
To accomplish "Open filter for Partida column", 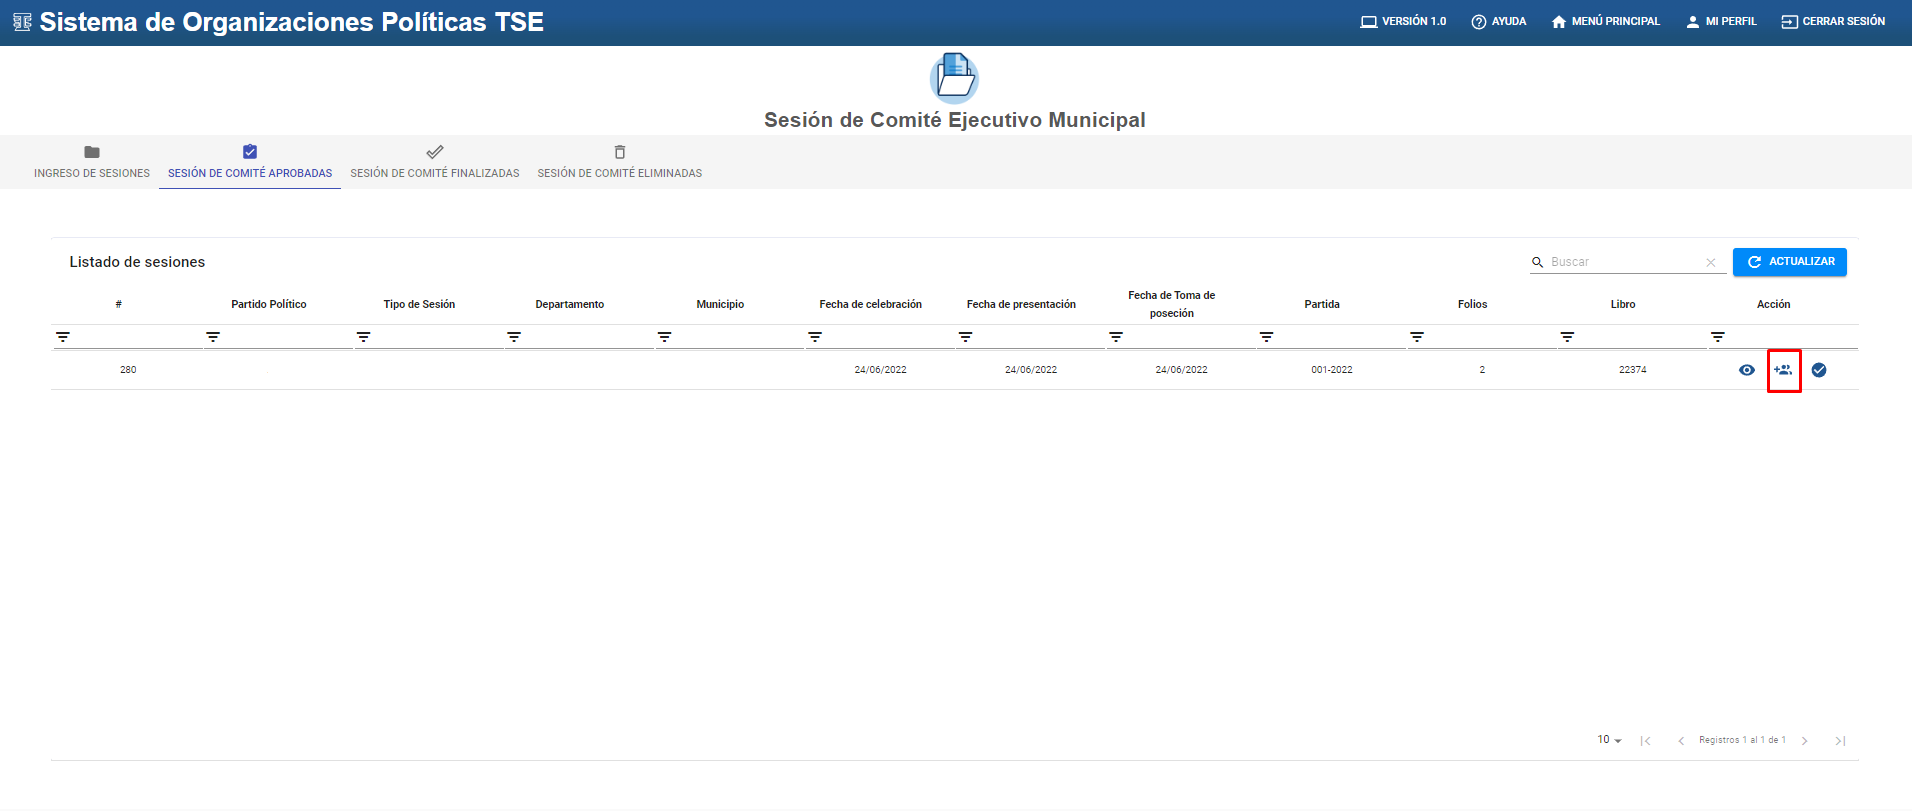I will coord(1267,337).
